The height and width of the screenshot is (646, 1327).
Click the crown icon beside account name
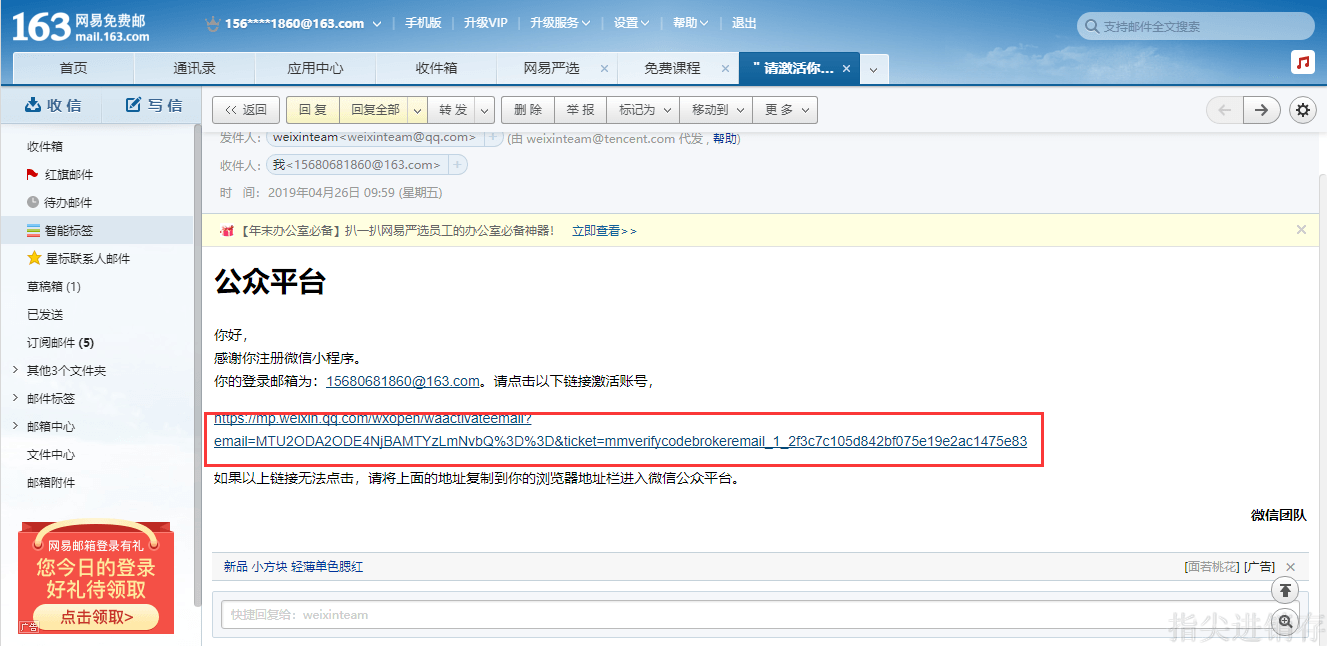(x=212, y=23)
